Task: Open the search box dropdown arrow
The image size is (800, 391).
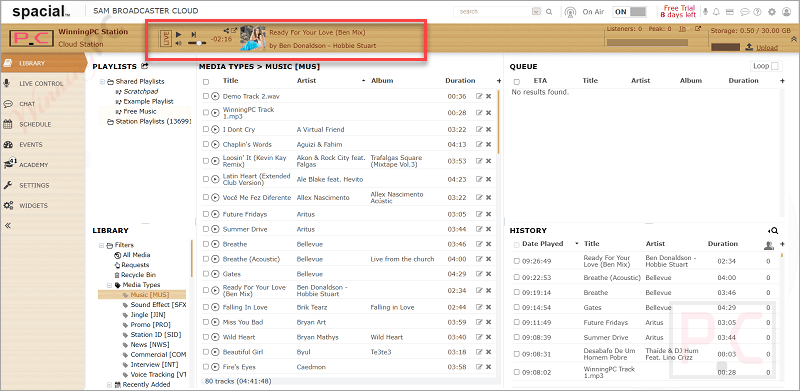Action: click(536, 12)
